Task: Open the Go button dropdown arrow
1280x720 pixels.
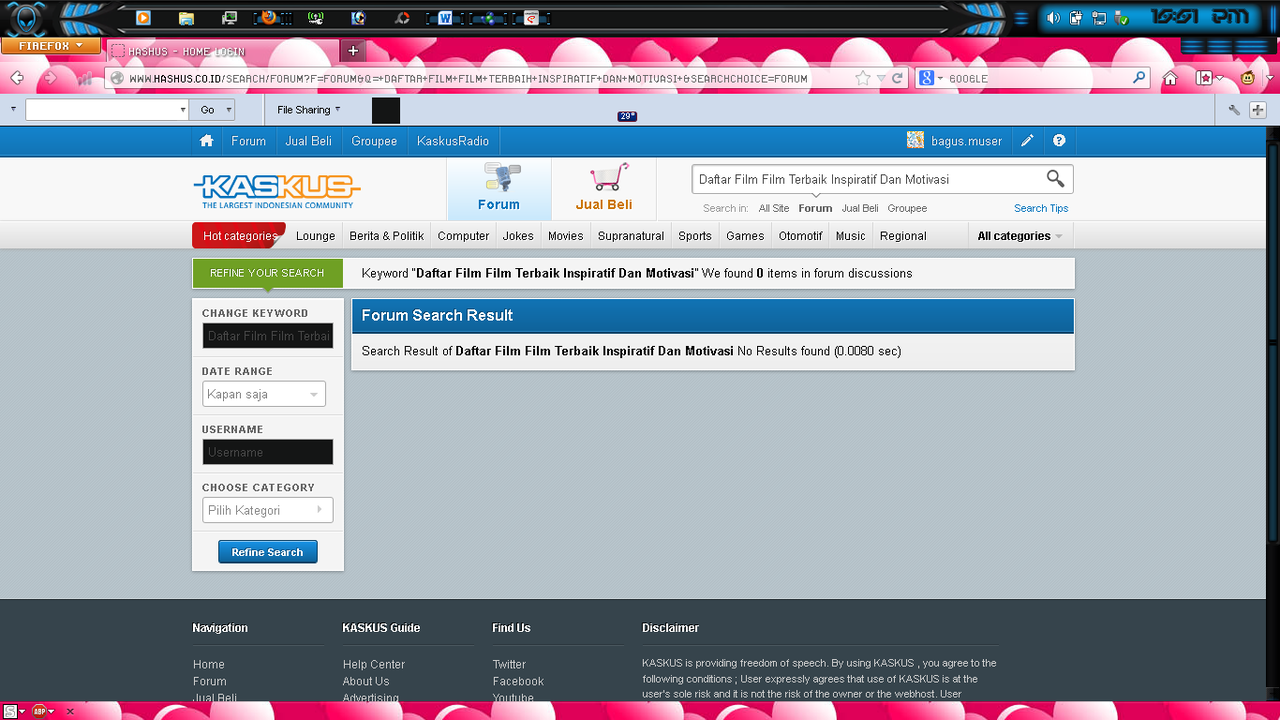Action: (x=229, y=110)
